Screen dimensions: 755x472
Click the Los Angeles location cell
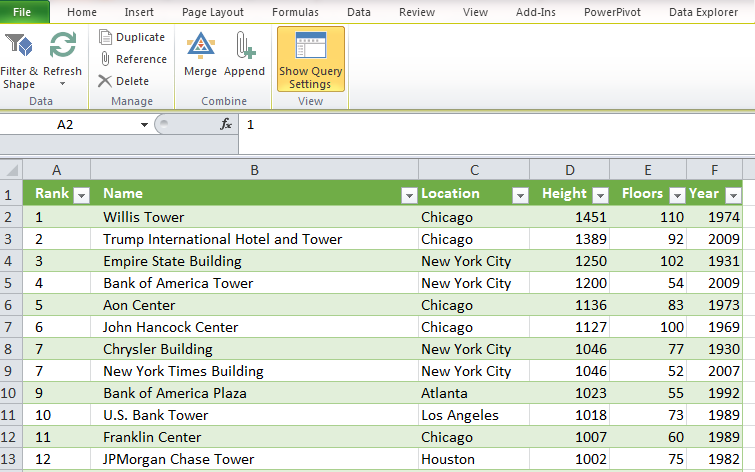pyautogui.click(x=474, y=415)
